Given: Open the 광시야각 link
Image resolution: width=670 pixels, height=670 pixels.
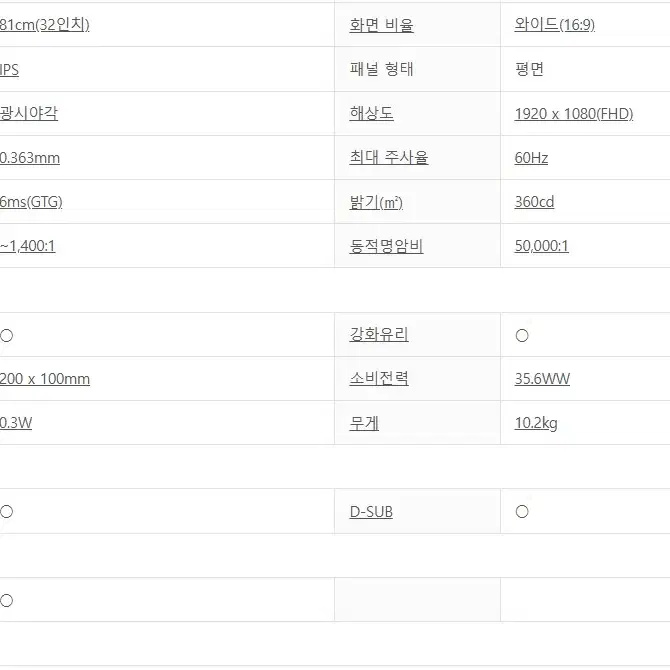Looking at the screenshot, I should point(29,113).
